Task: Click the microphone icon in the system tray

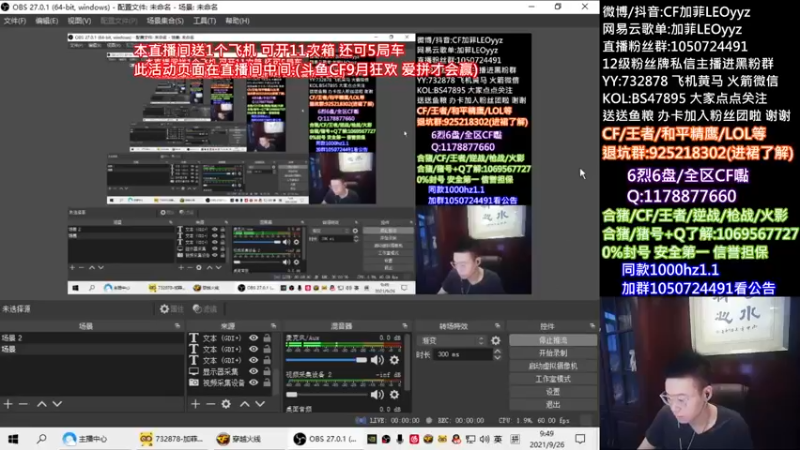Action: pos(400,439)
